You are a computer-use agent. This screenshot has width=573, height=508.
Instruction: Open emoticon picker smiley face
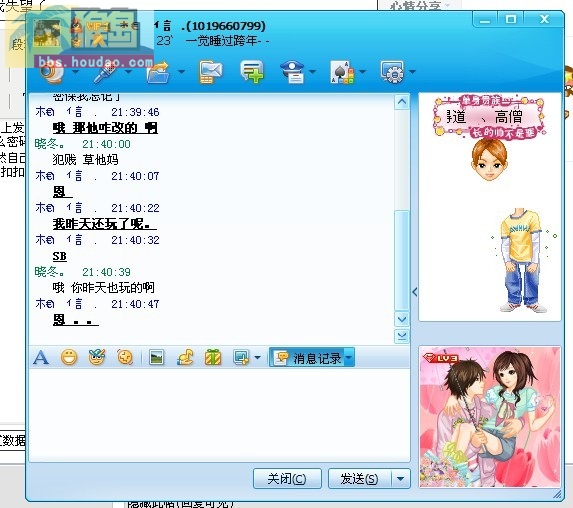[69, 357]
